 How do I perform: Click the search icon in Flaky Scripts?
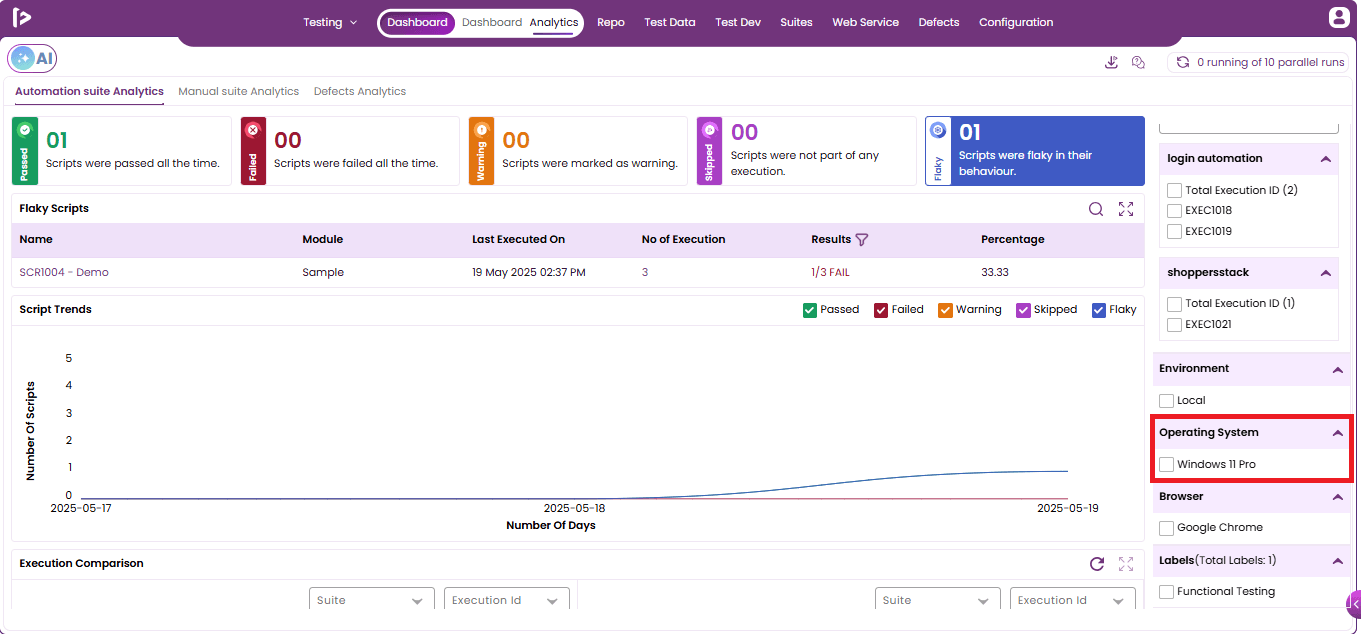[x=1096, y=209]
